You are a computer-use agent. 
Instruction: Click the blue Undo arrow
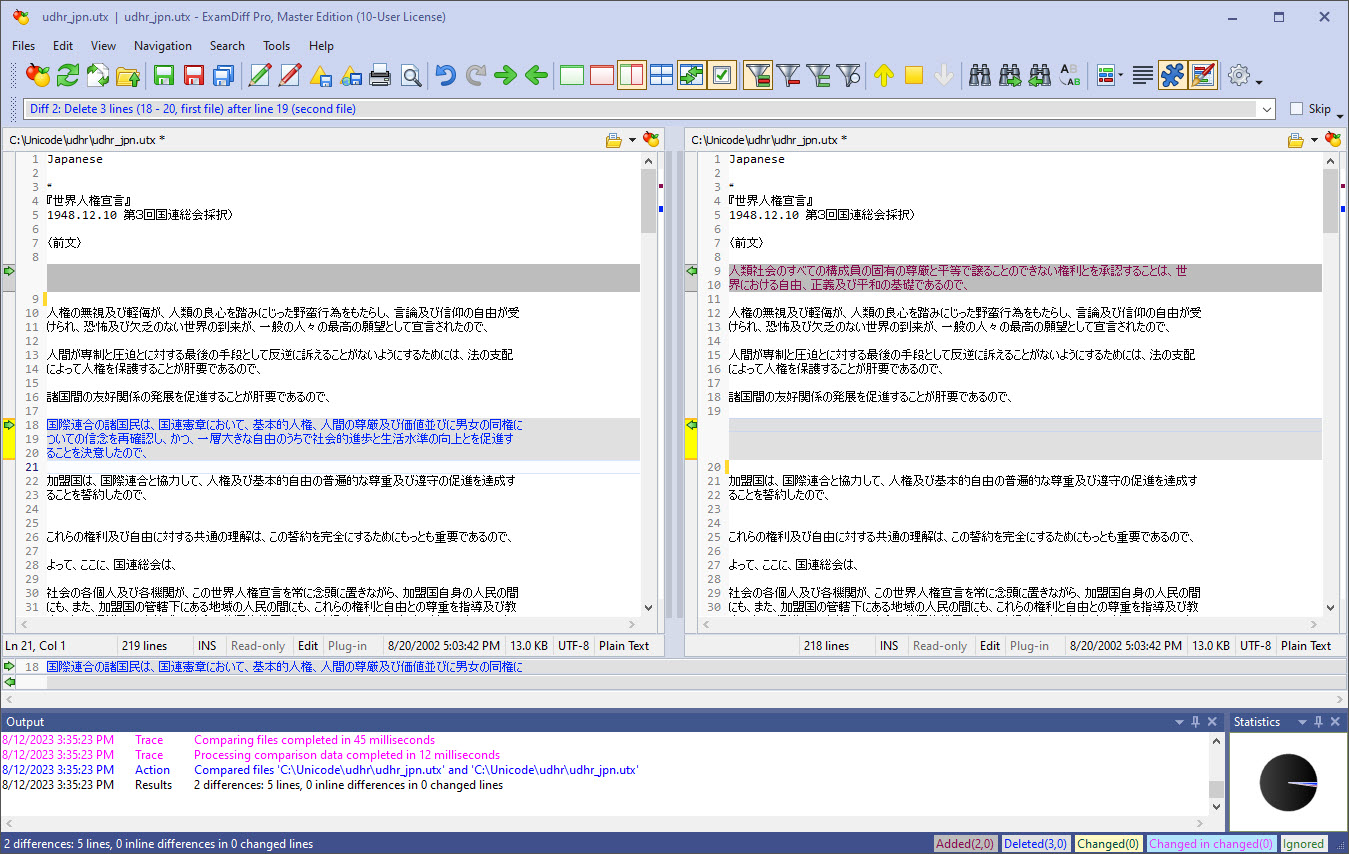446,75
